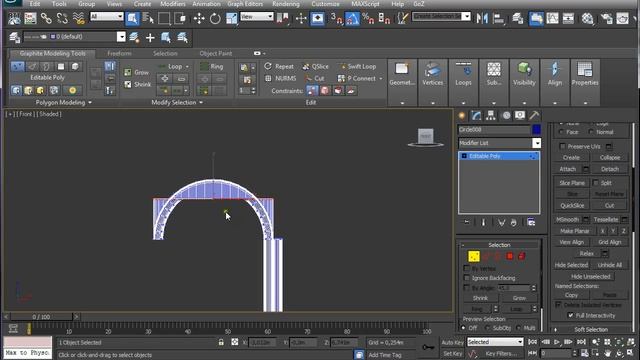
Task: Activate the Select Object tool
Action: click(x=132, y=18)
